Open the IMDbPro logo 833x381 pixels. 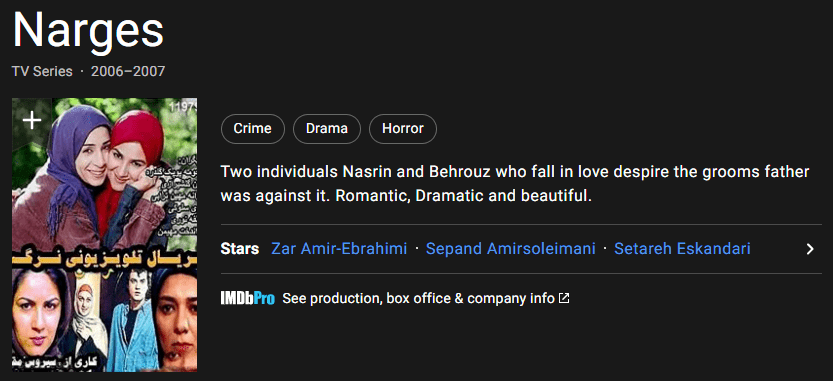tap(248, 299)
